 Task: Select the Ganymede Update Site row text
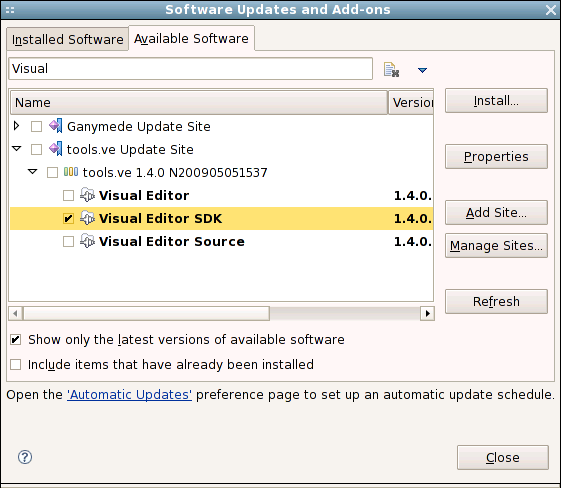click(x=139, y=127)
